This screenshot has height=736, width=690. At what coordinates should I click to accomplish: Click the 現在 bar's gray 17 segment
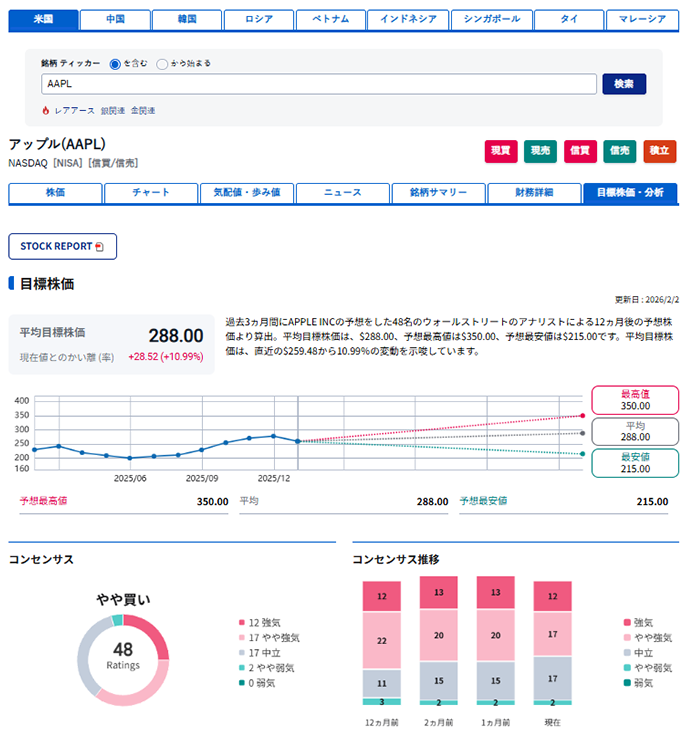point(552,679)
